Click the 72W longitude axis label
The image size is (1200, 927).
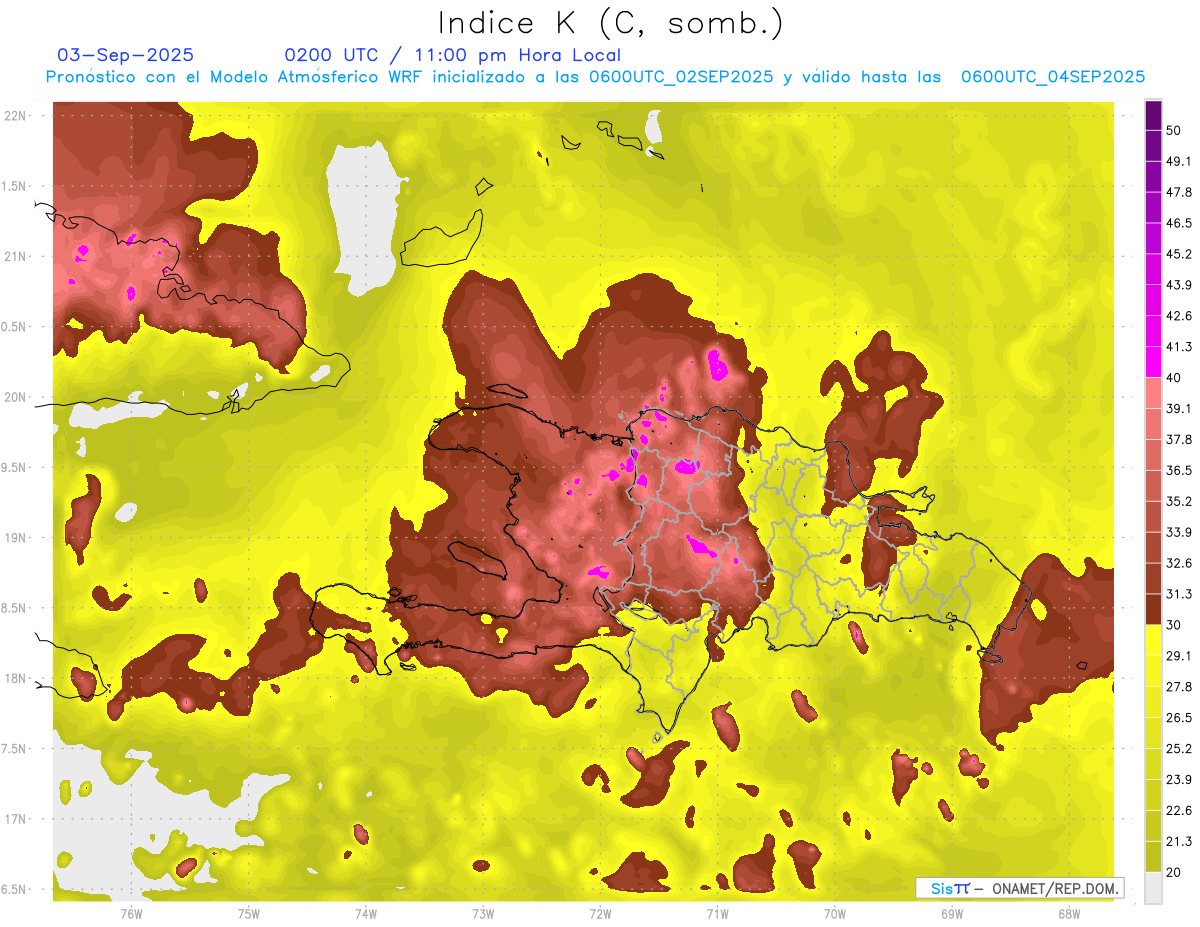point(600,913)
